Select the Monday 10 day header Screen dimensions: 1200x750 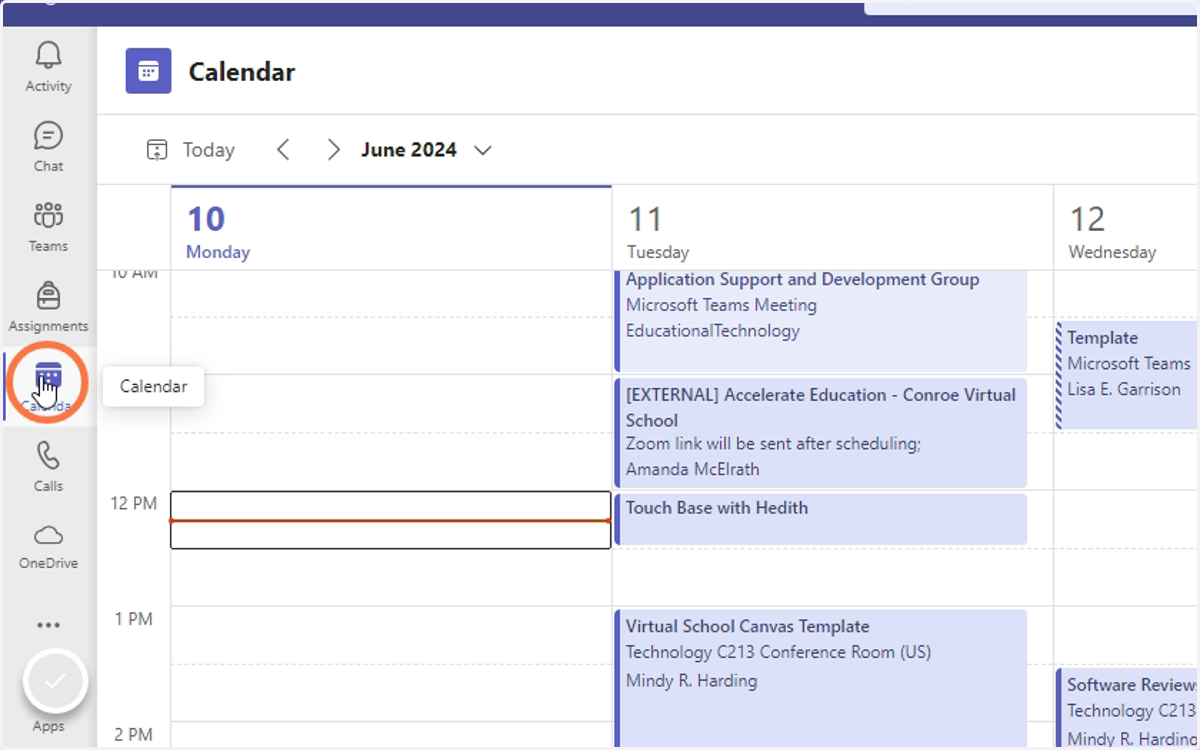pos(391,228)
